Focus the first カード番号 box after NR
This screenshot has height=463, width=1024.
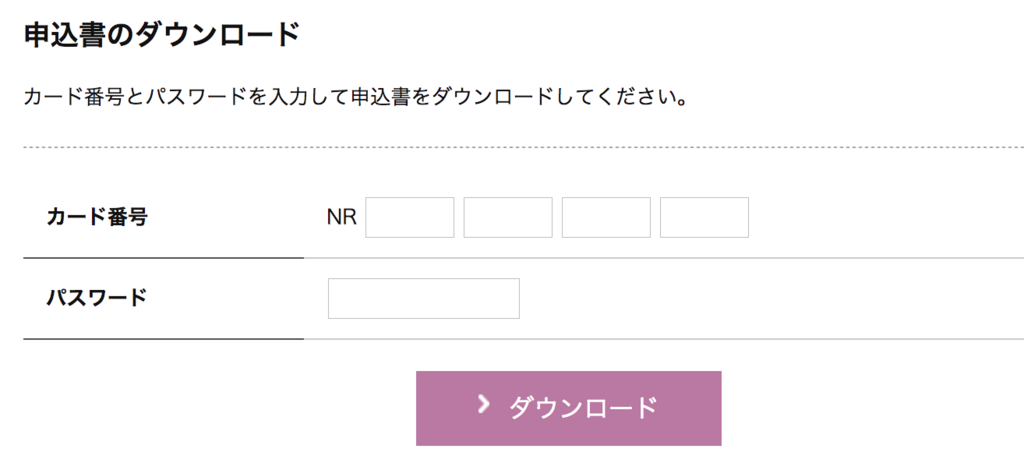(409, 217)
